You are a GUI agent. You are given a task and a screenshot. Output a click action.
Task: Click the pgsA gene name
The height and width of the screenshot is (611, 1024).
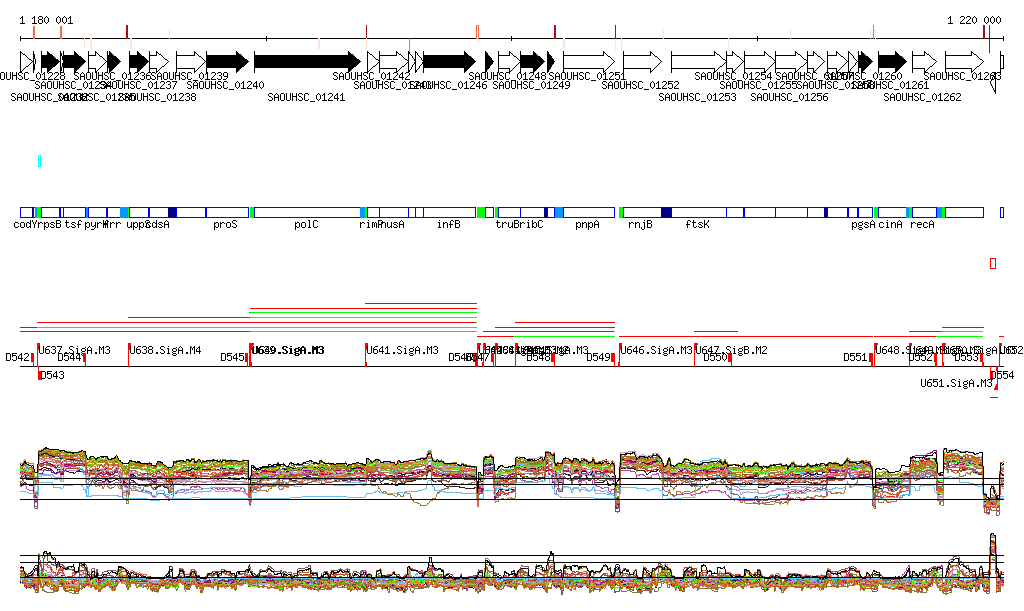[863, 225]
